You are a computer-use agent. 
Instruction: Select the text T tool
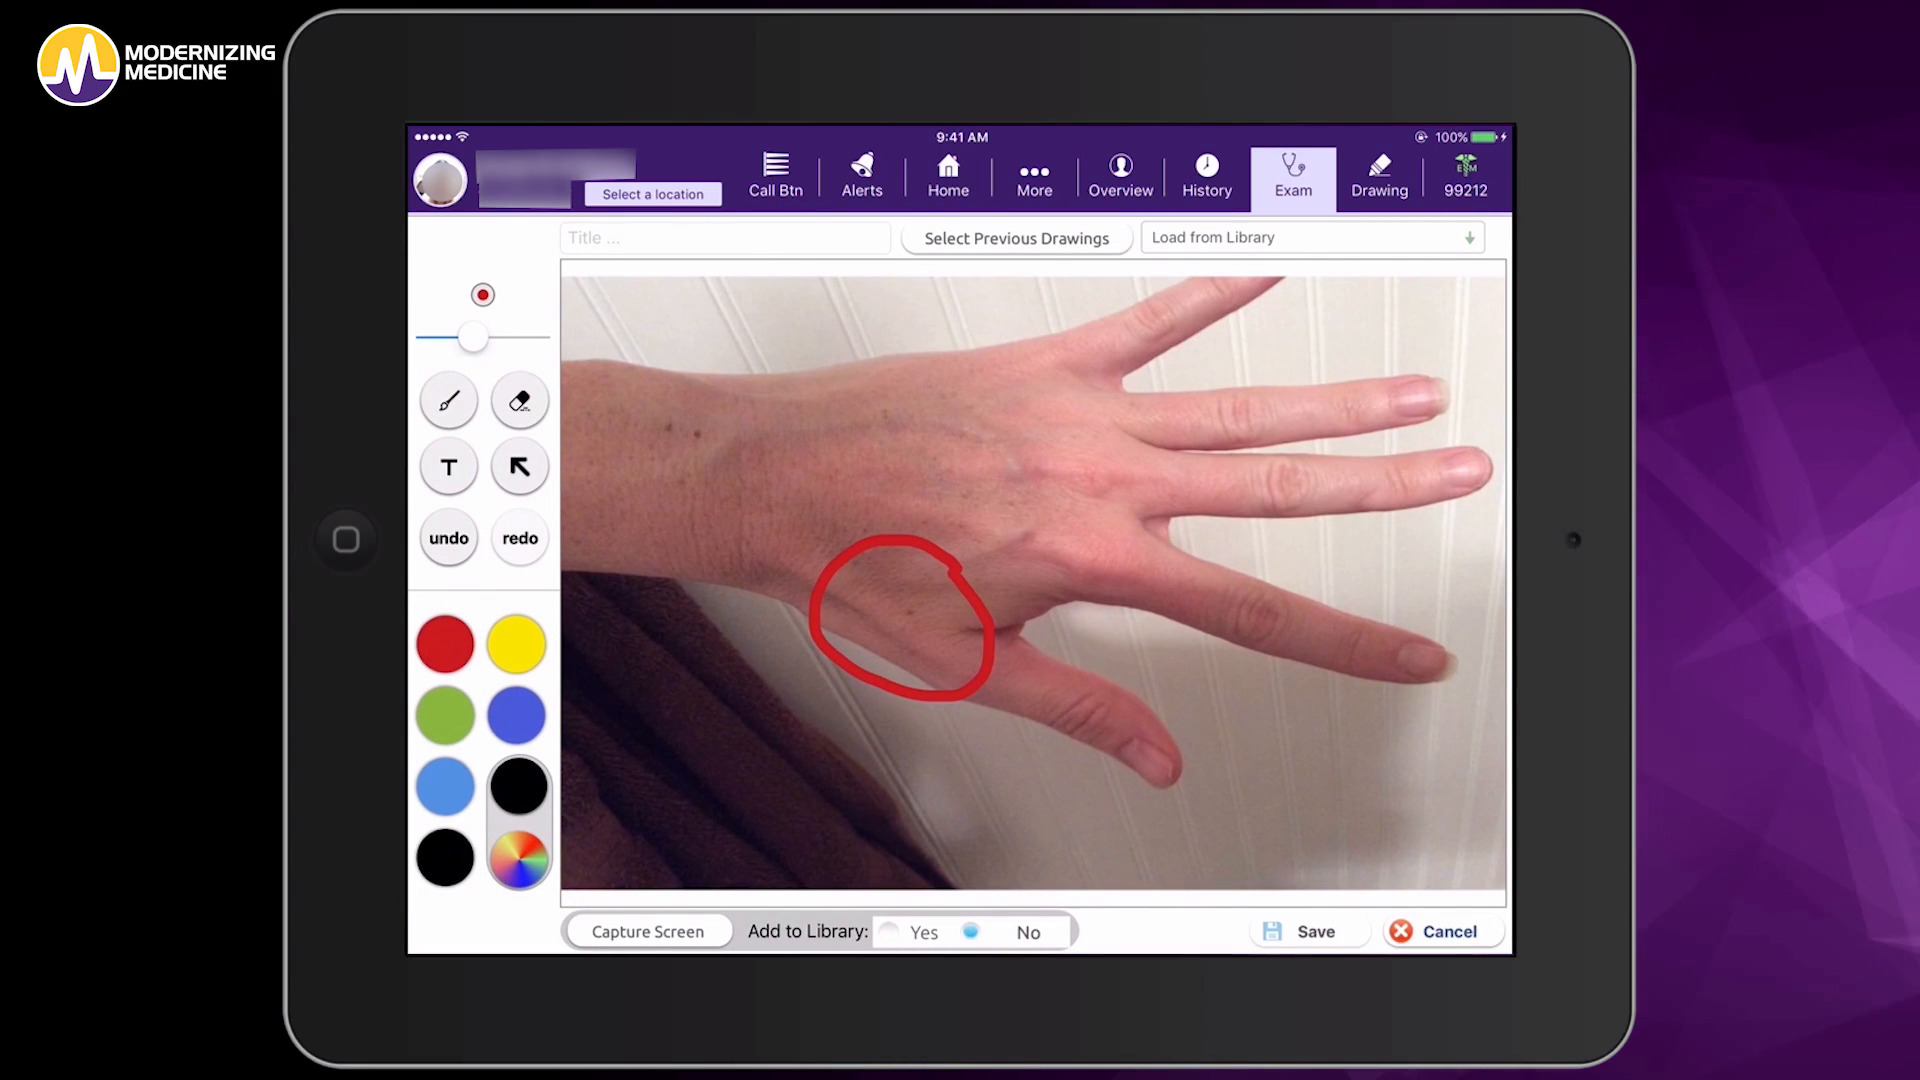(x=449, y=467)
